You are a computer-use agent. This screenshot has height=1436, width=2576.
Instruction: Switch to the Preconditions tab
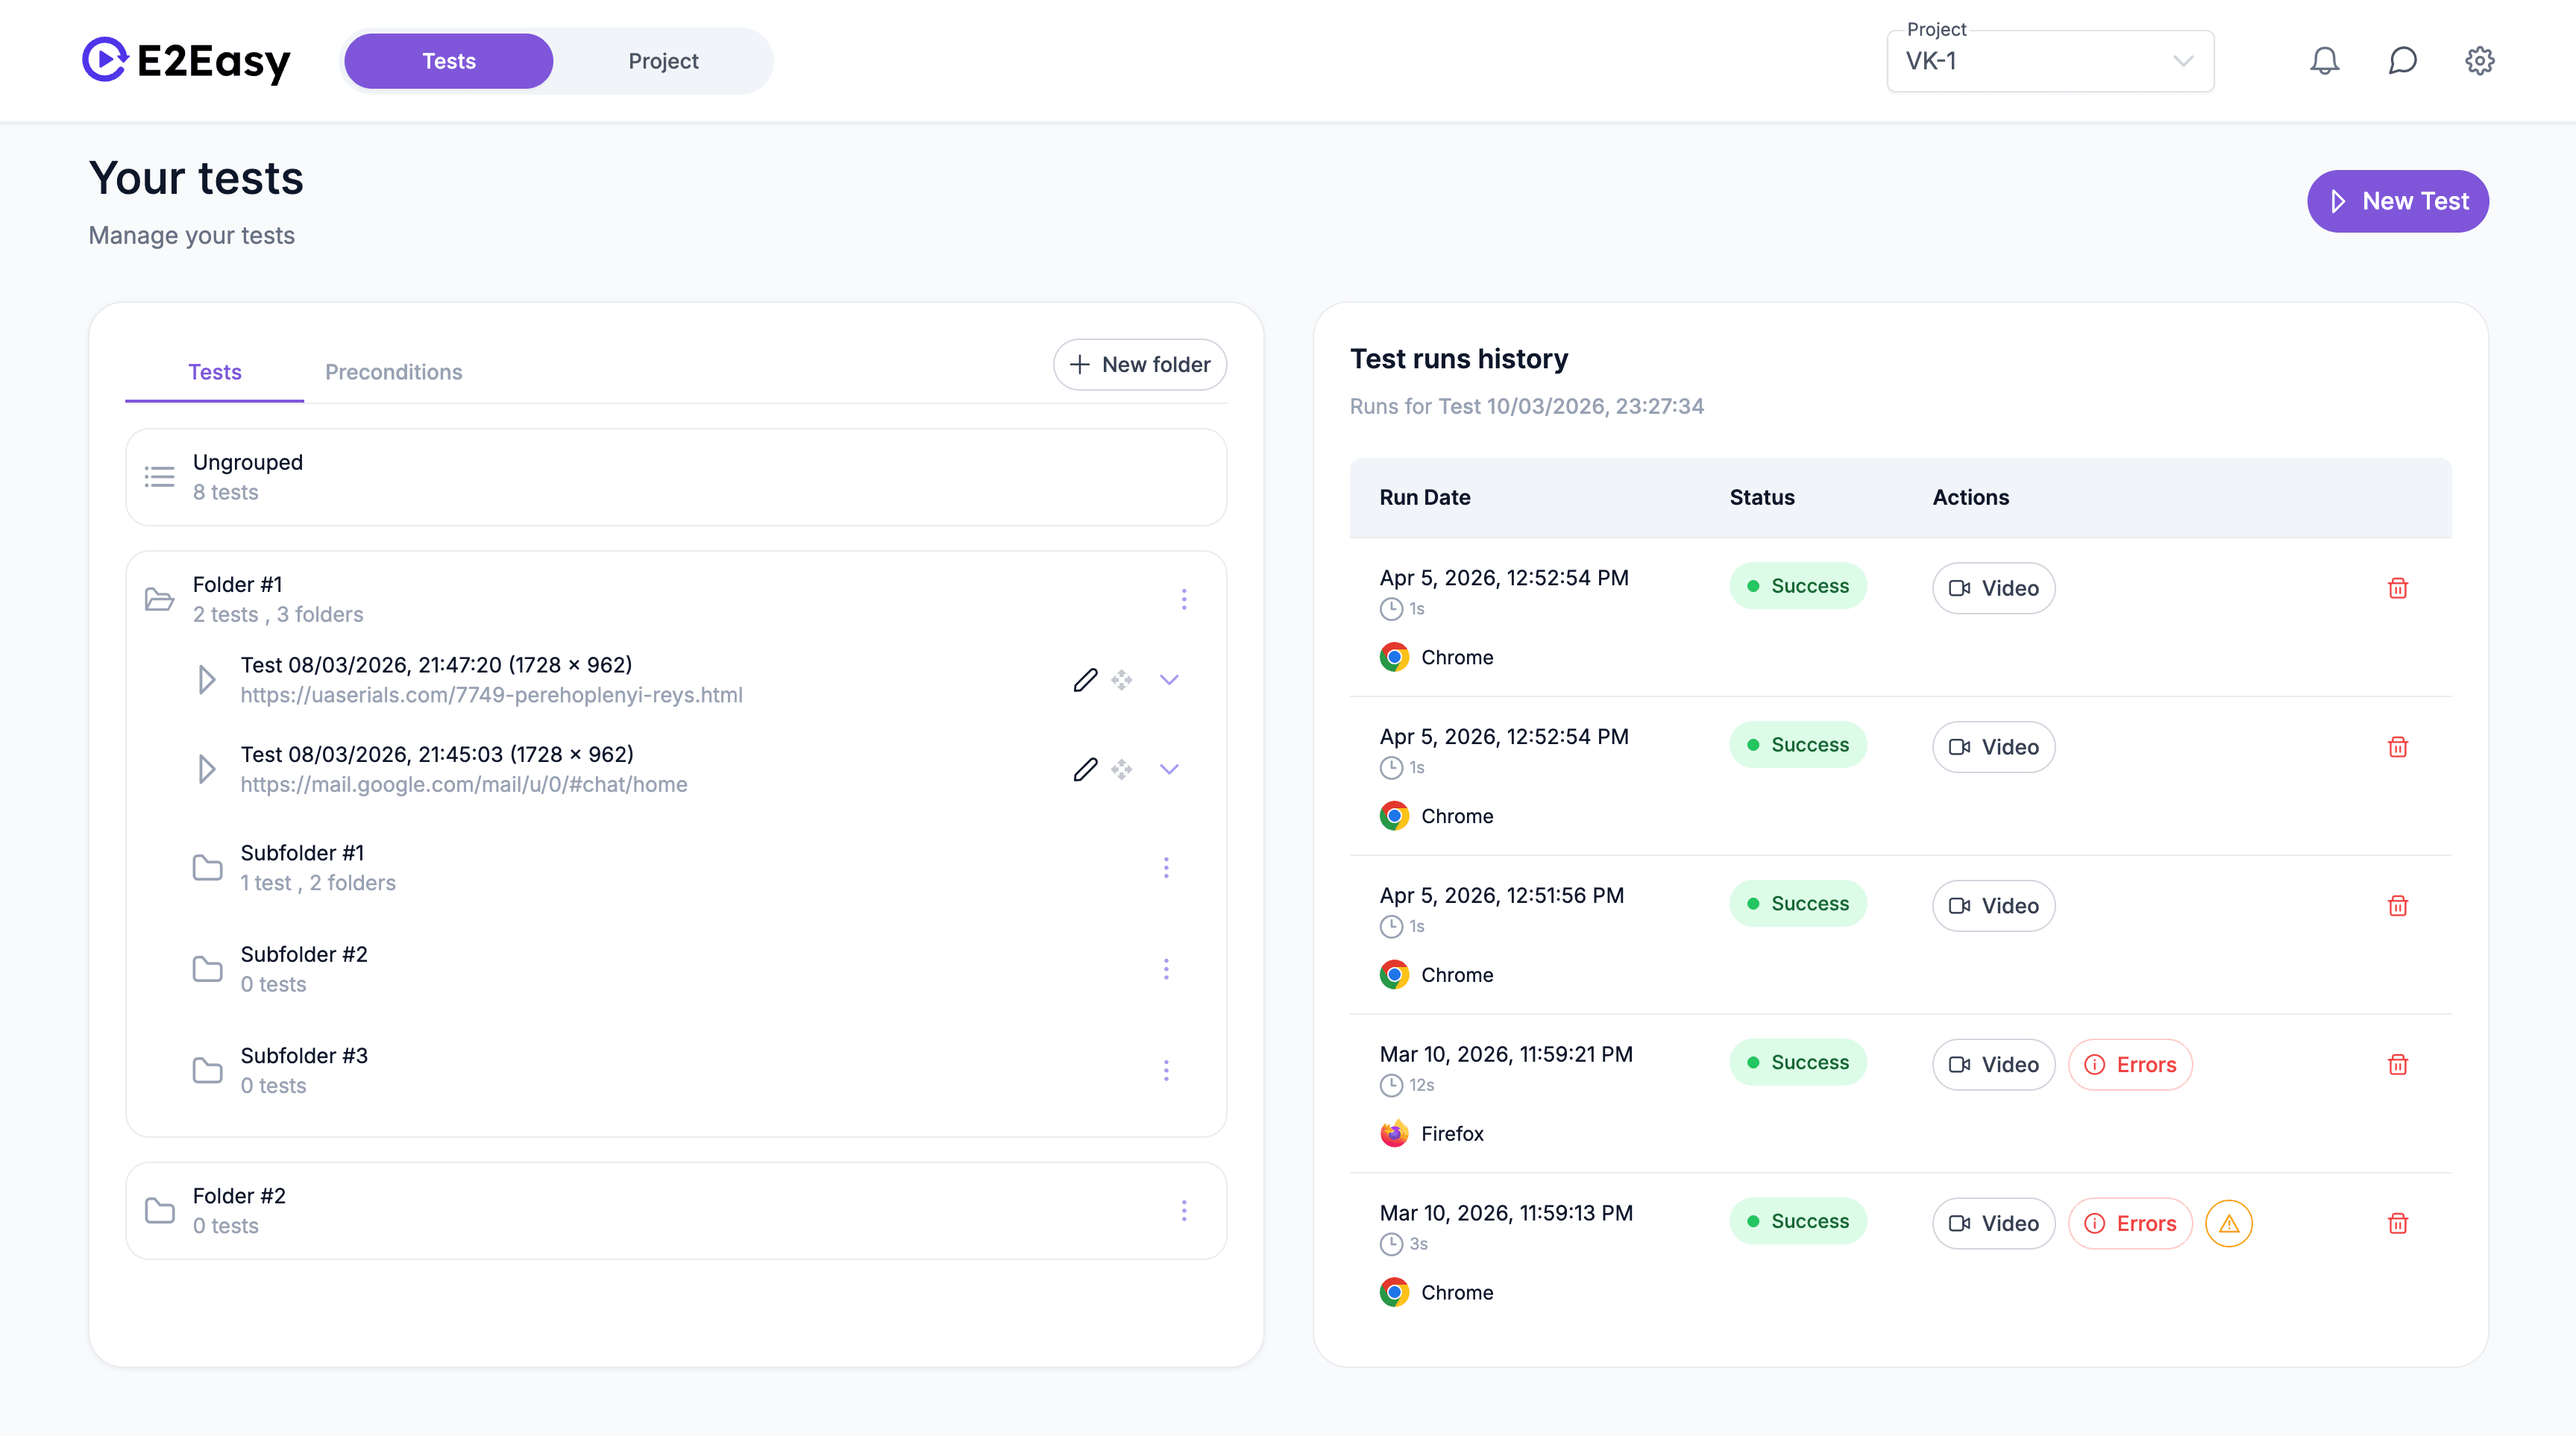click(393, 372)
